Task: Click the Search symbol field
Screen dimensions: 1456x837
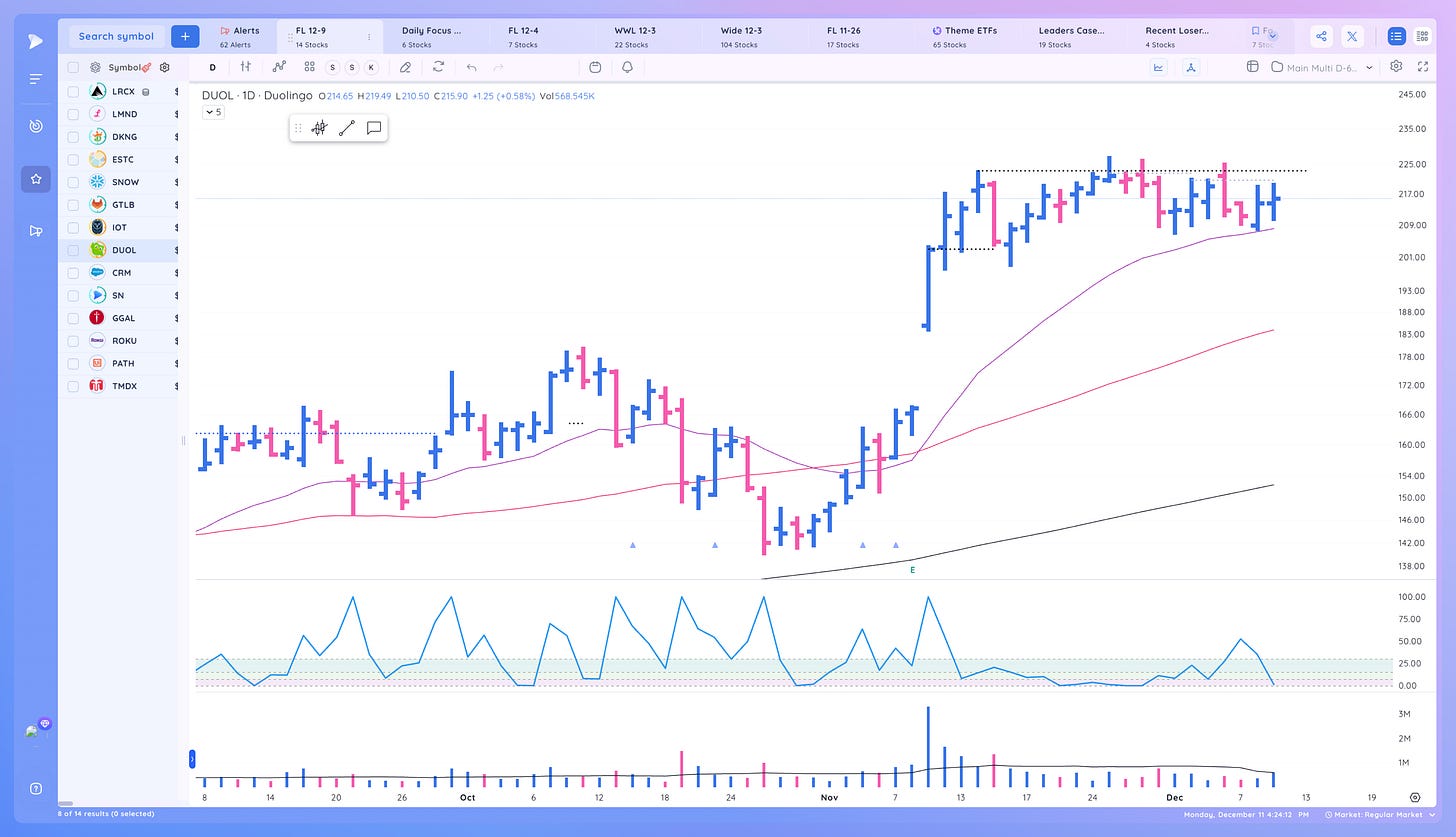Action: [x=116, y=36]
